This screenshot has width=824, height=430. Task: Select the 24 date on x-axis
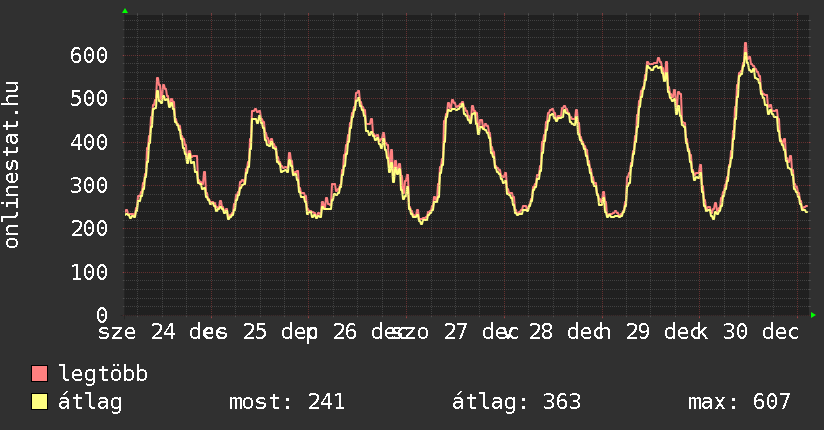(x=162, y=332)
